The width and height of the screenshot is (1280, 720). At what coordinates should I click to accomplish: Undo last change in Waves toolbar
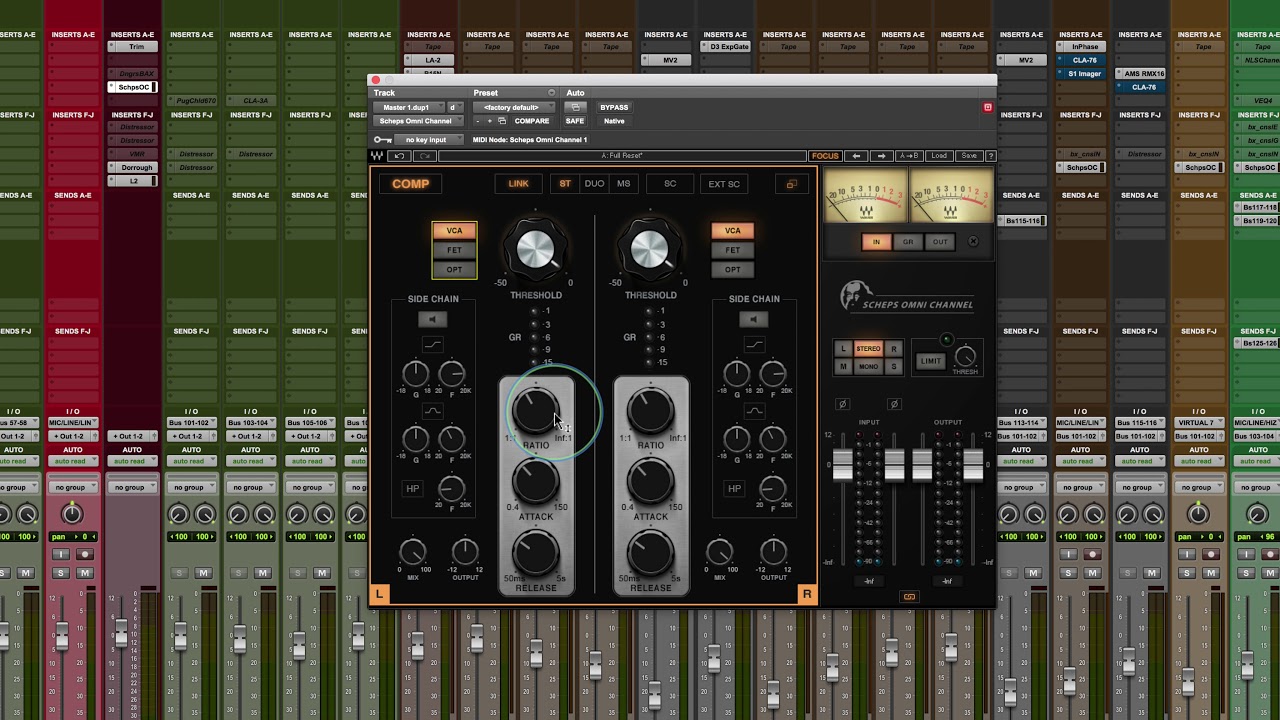tap(399, 156)
